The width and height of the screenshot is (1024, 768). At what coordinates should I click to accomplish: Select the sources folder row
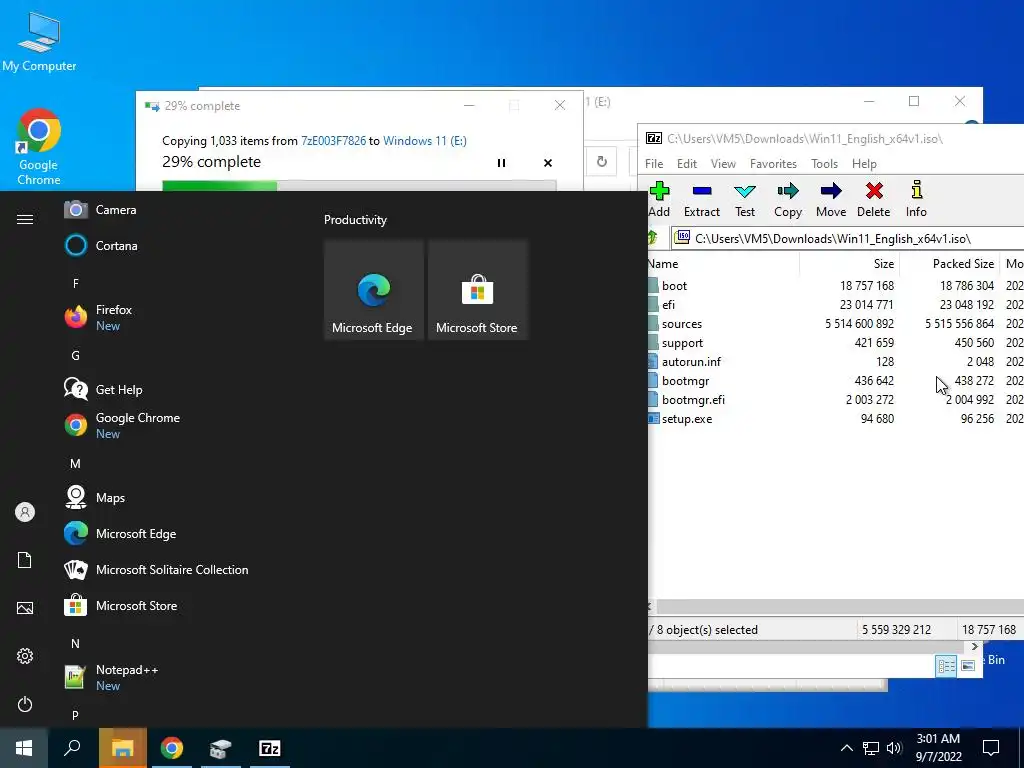point(836,323)
